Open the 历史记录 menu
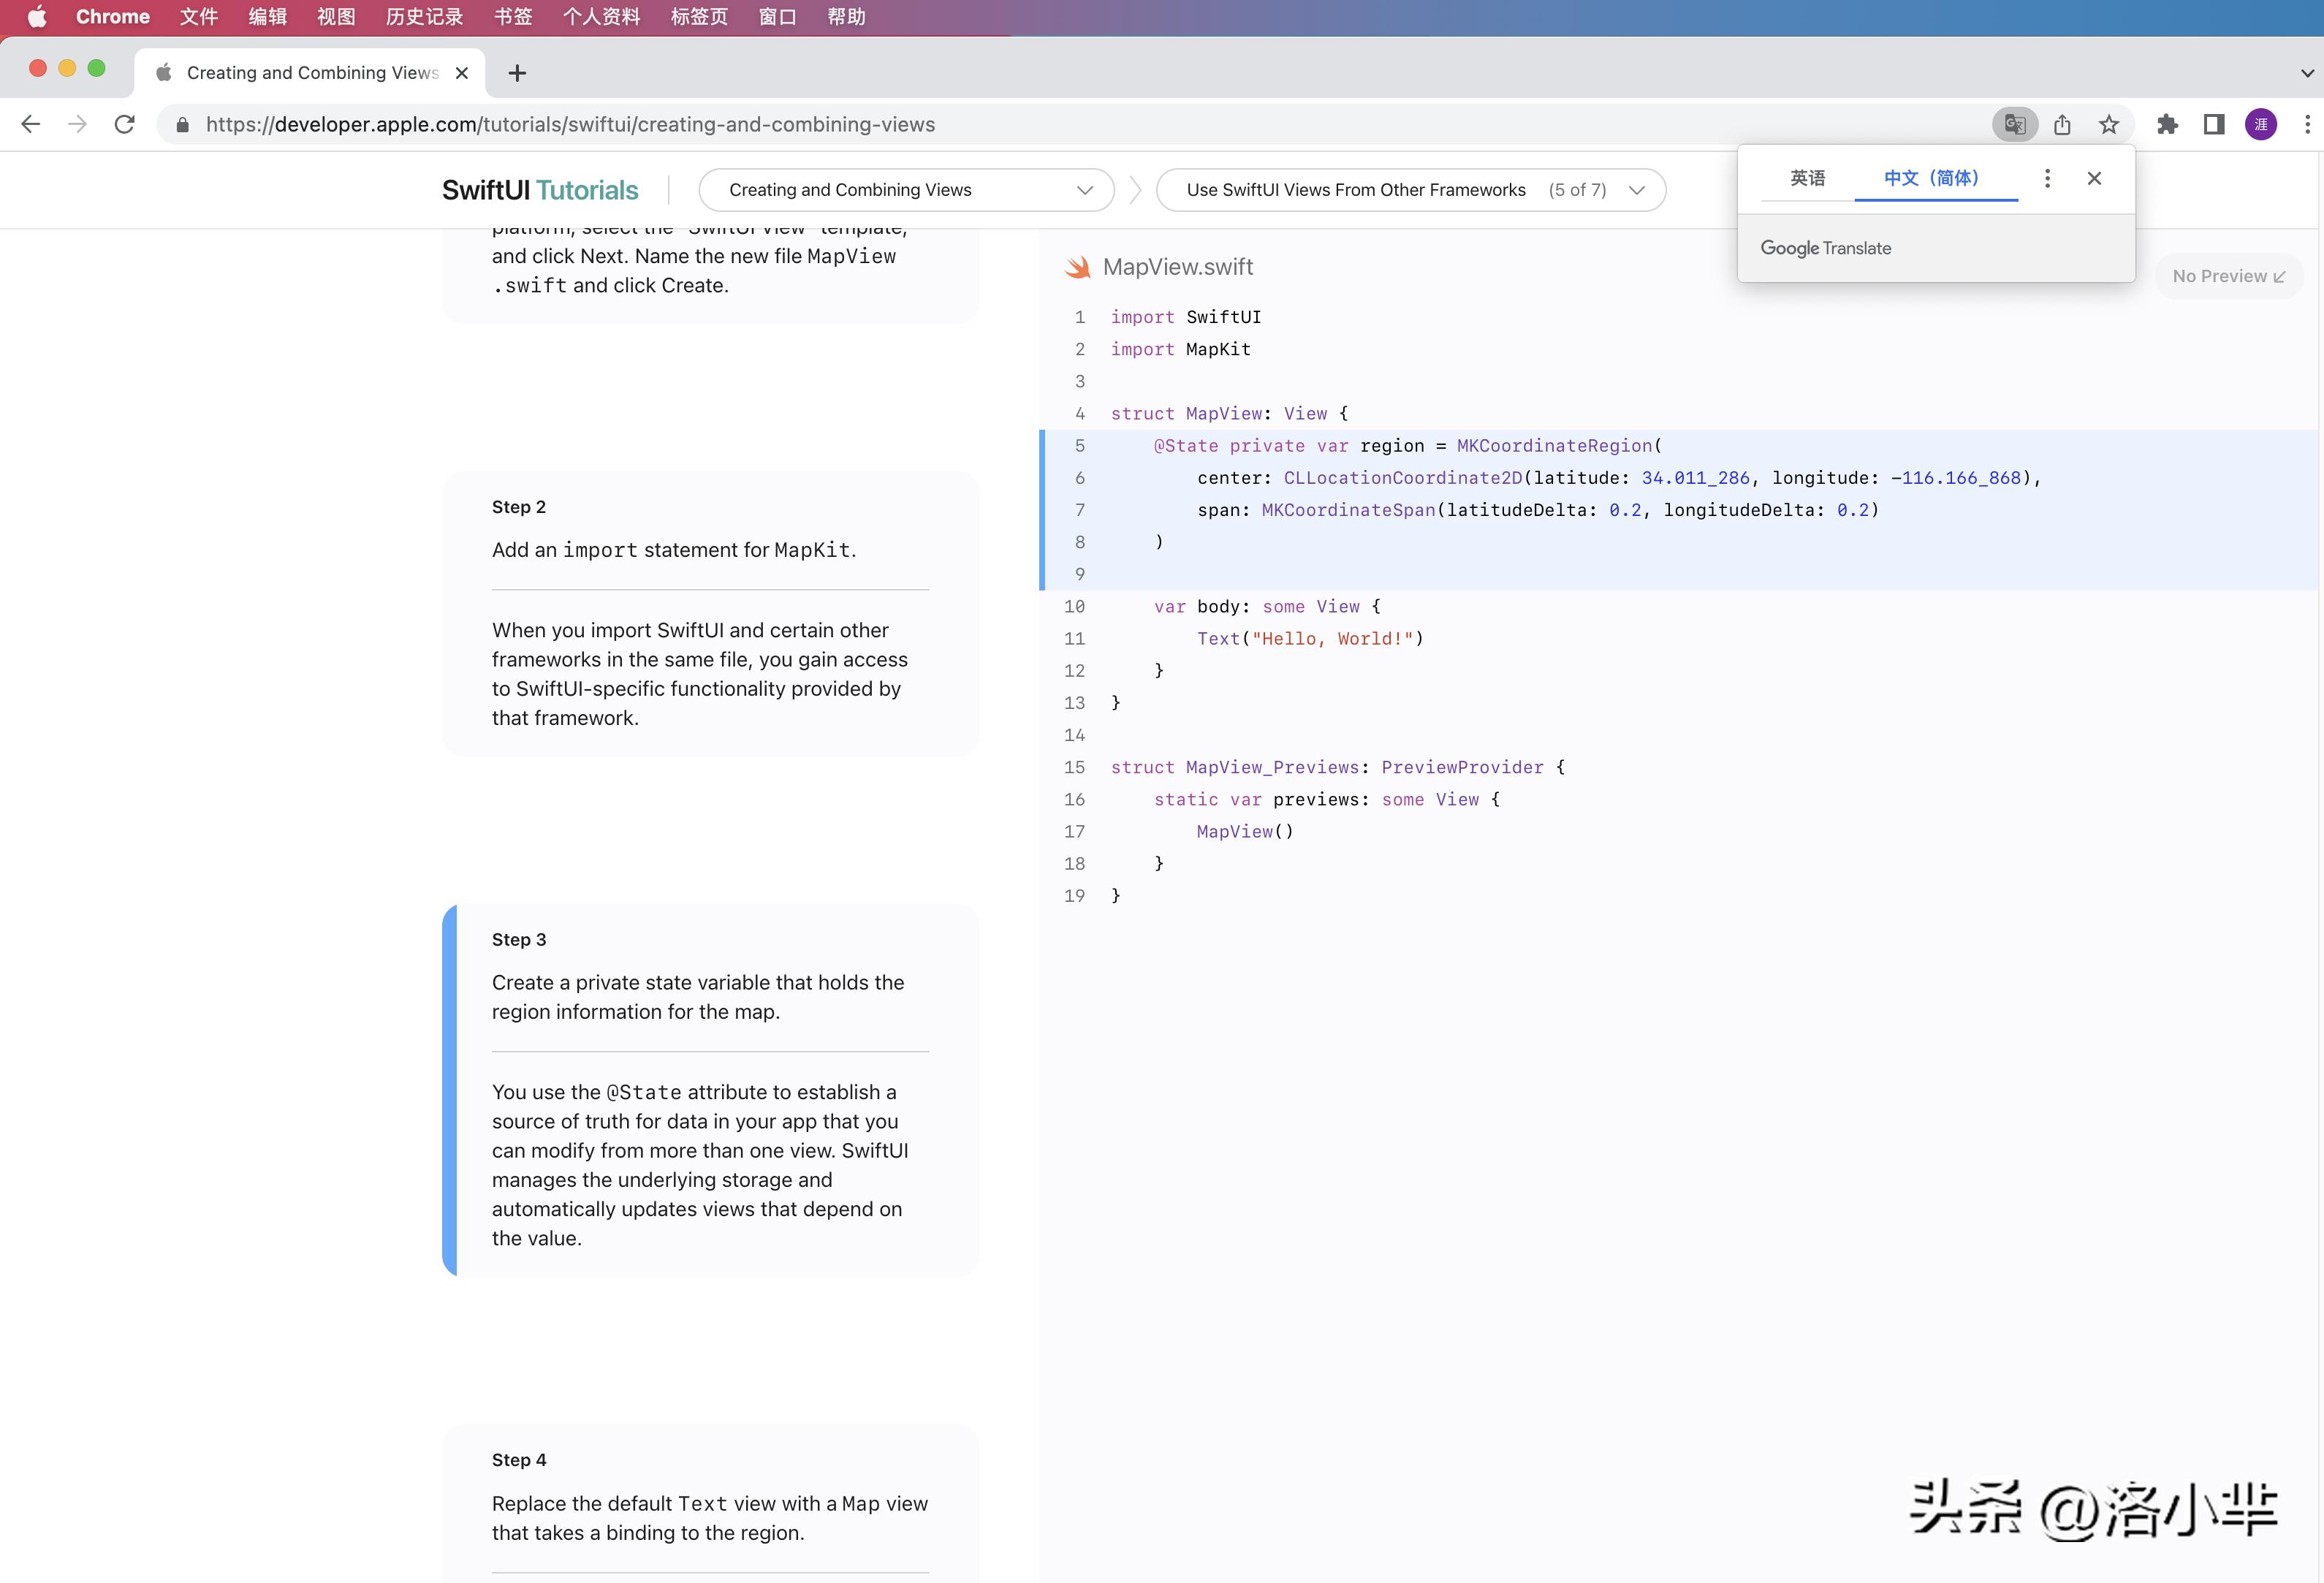 coord(424,17)
